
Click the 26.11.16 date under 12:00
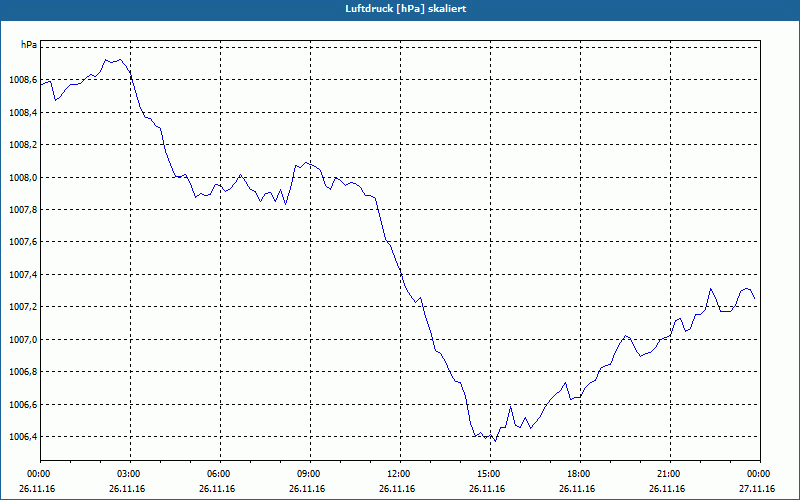pos(397,489)
